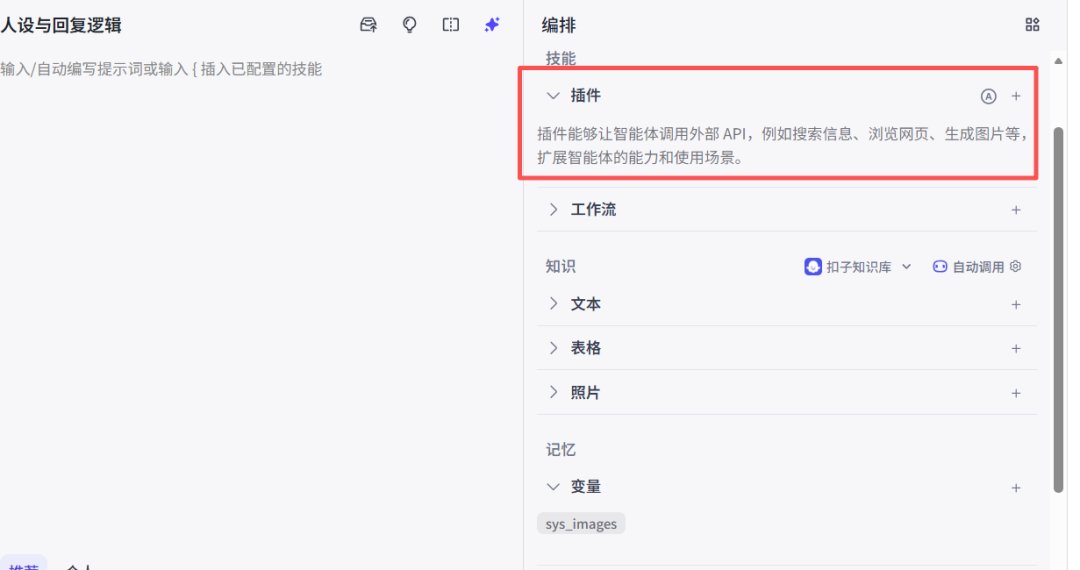Expand the 表格 knowledge section

[553, 348]
